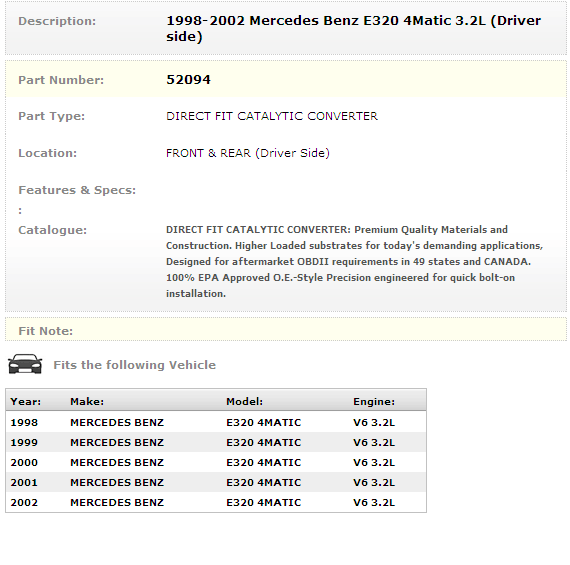The height and width of the screenshot is (565, 570).
Task: Click the 'Location:' label
Action: coord(48,153)
